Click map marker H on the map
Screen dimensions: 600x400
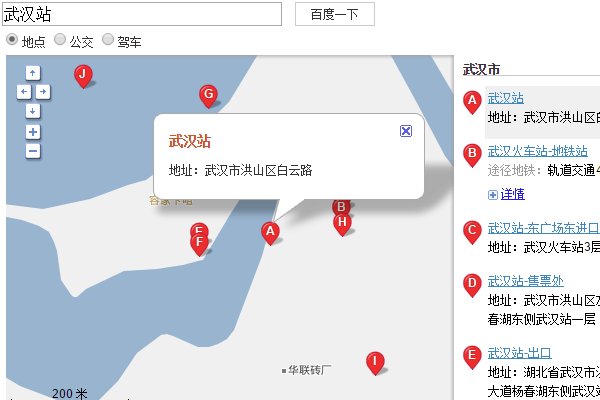[342, 224]
